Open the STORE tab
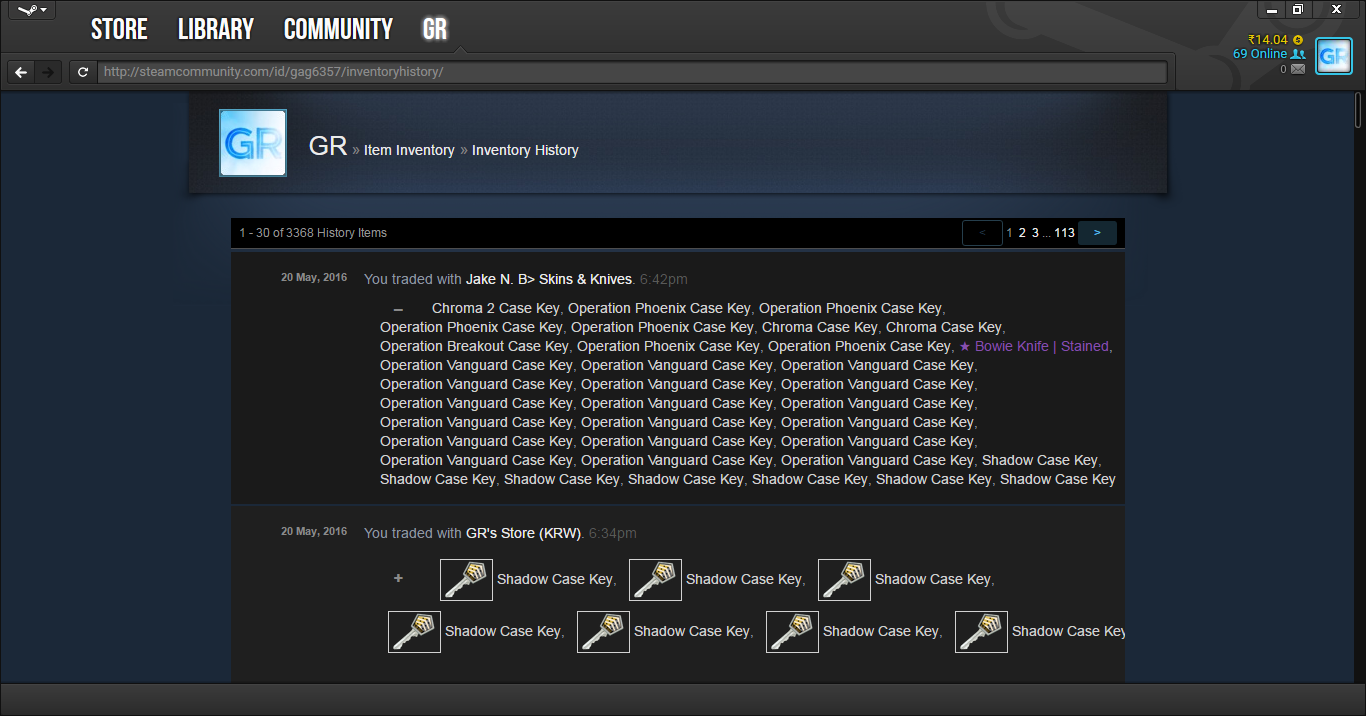The height and width of the screenshot is (716, 1366). click(x=119, y=30)
